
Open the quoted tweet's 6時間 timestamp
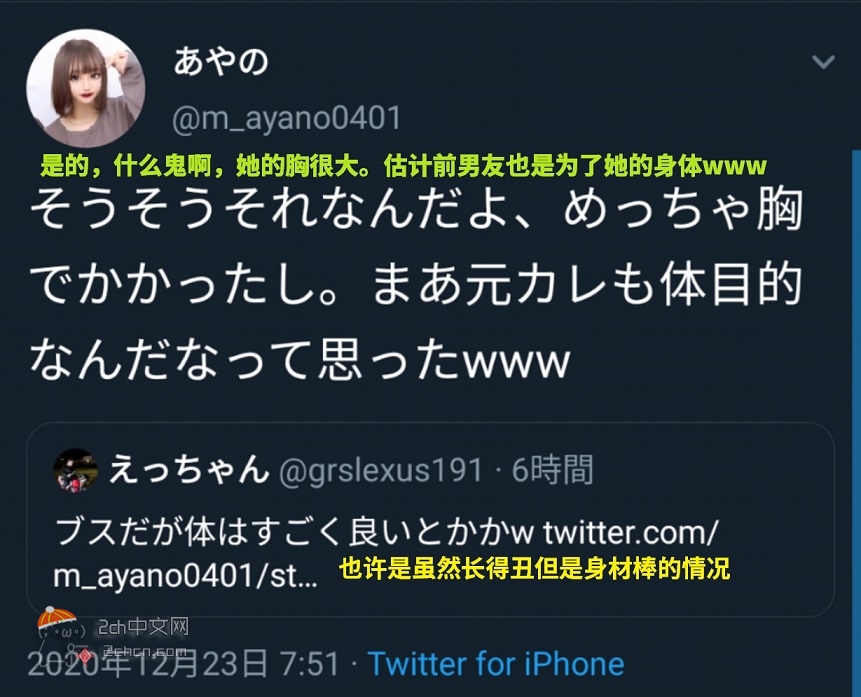pyautogui.click(x=552, y=470)
